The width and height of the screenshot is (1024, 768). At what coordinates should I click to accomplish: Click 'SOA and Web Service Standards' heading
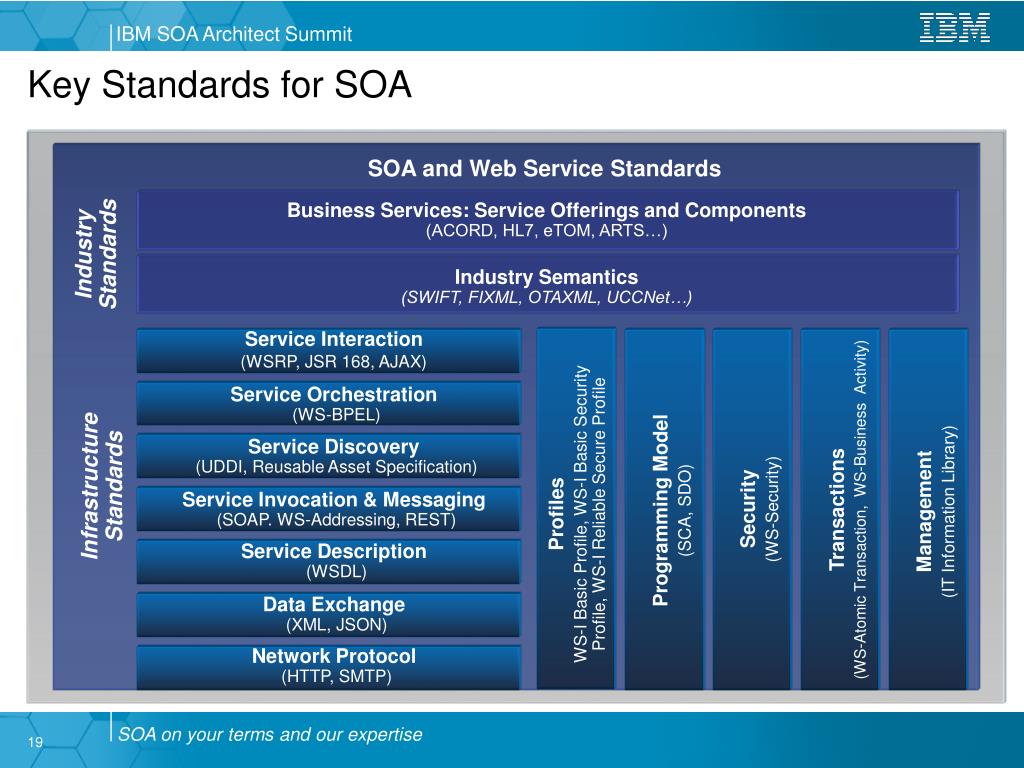[x=544, y=168]
